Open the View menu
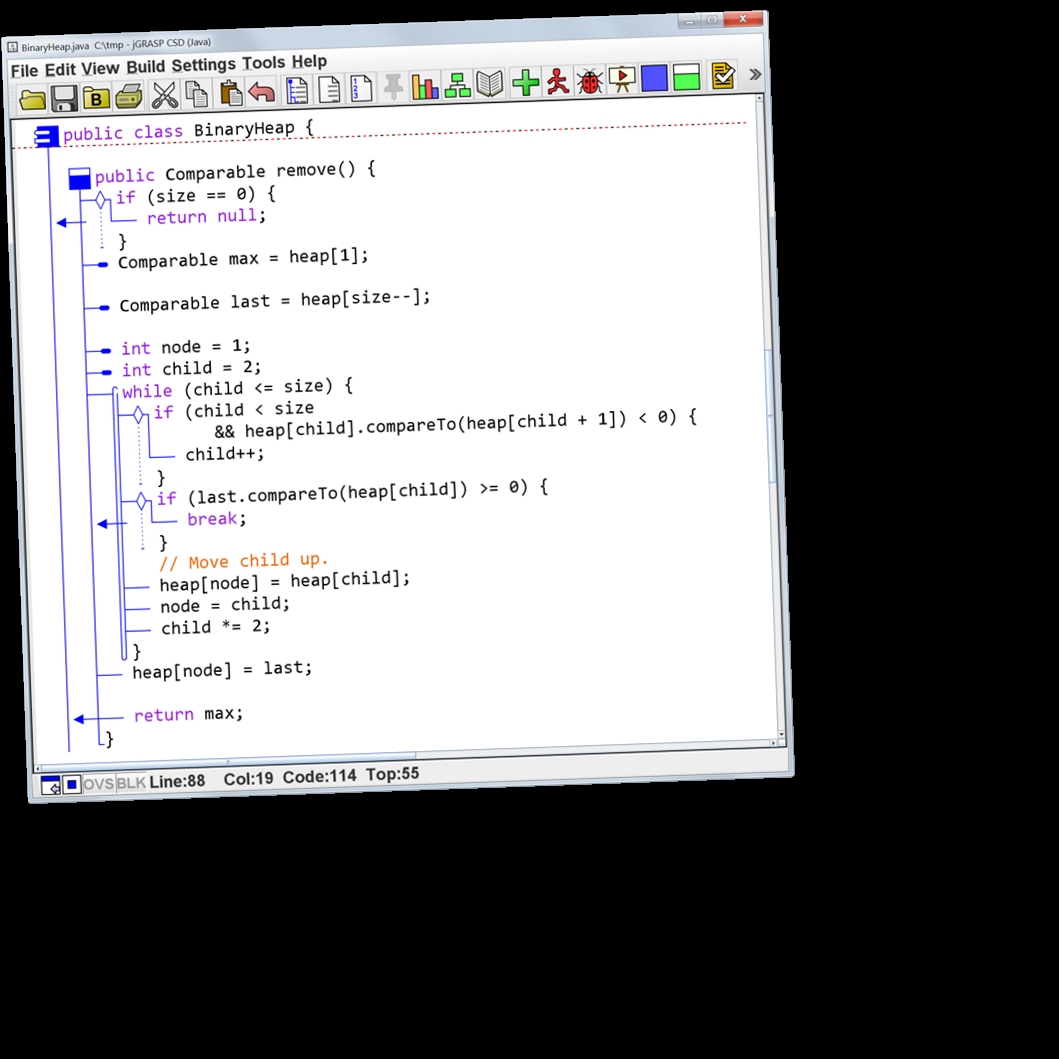Viewport: 1059px width, 1059px height. [x=100, y=68]
